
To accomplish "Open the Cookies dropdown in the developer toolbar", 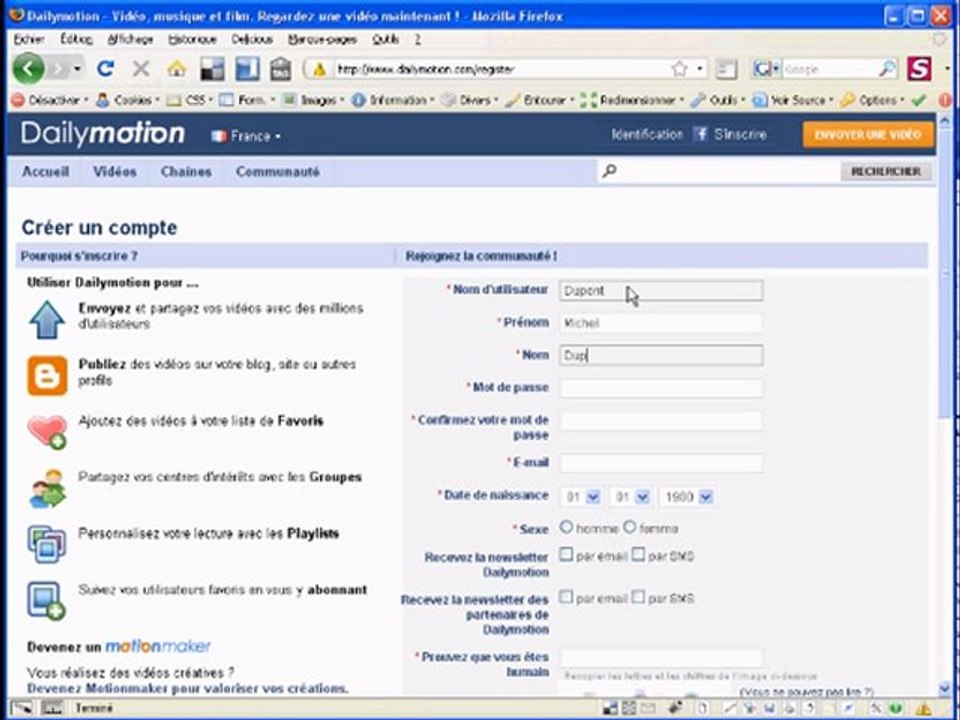I will 128,100.
